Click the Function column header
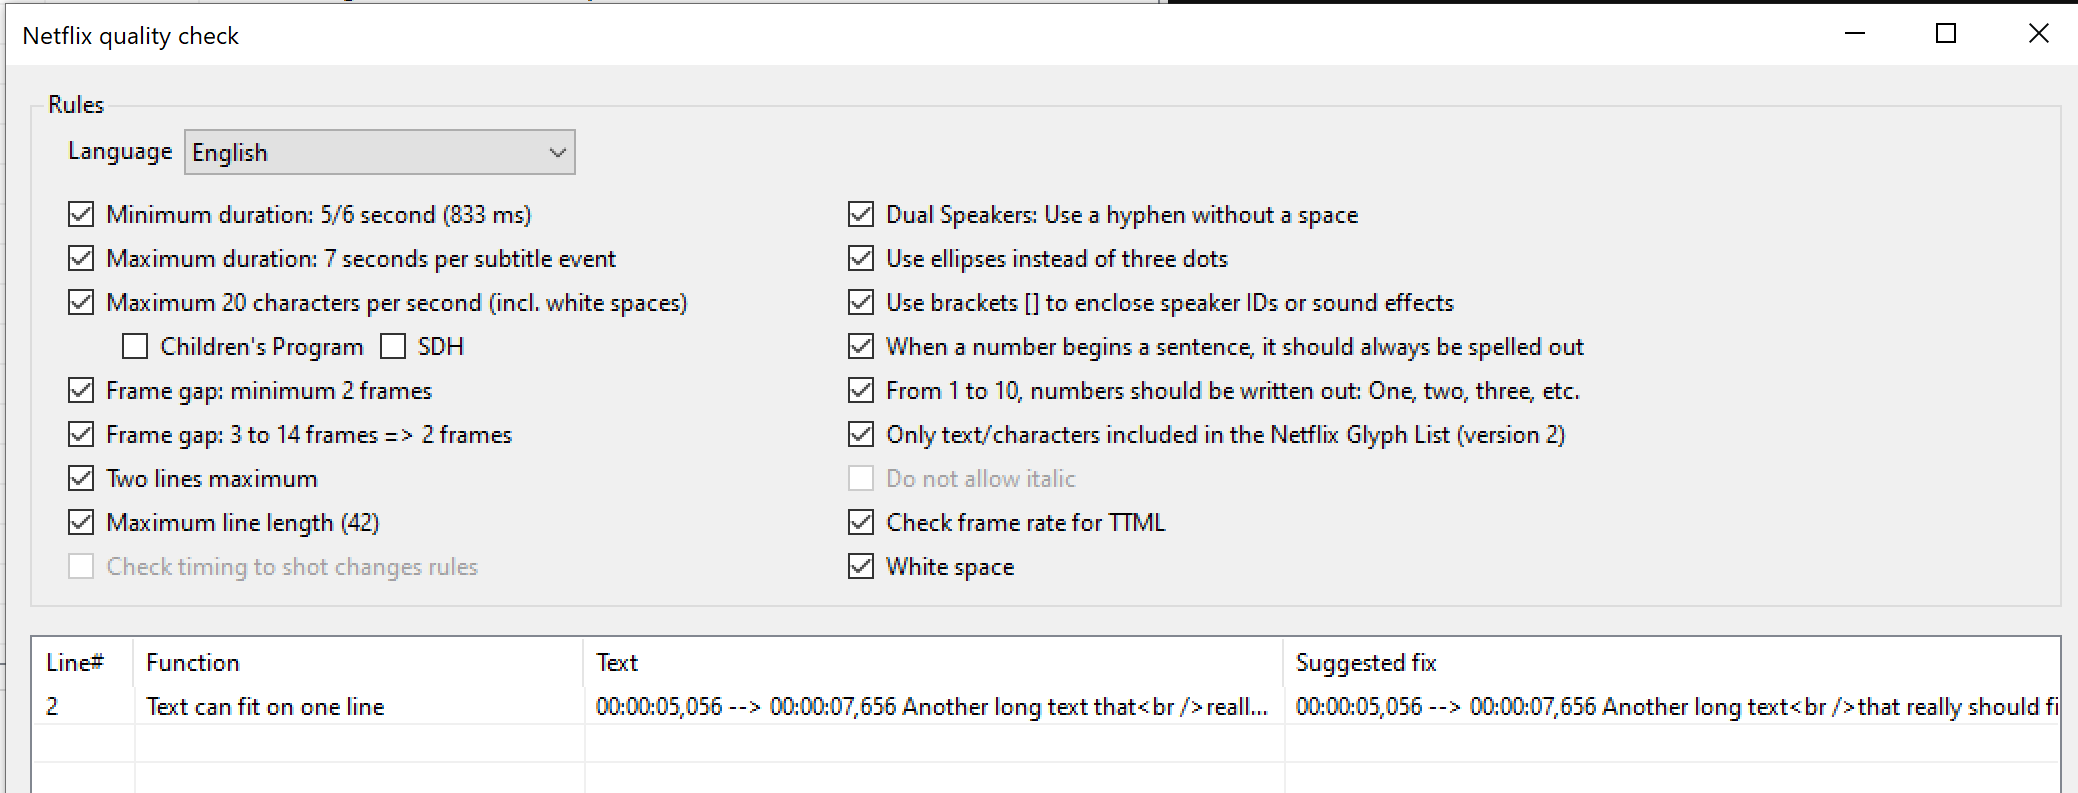 (x=193, y=662)
